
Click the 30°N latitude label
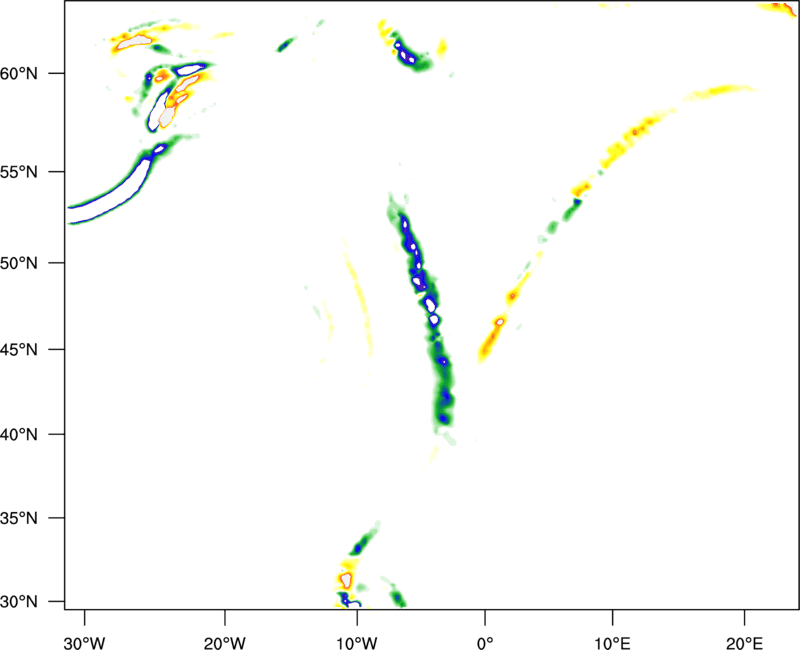[x=19, y=602]
